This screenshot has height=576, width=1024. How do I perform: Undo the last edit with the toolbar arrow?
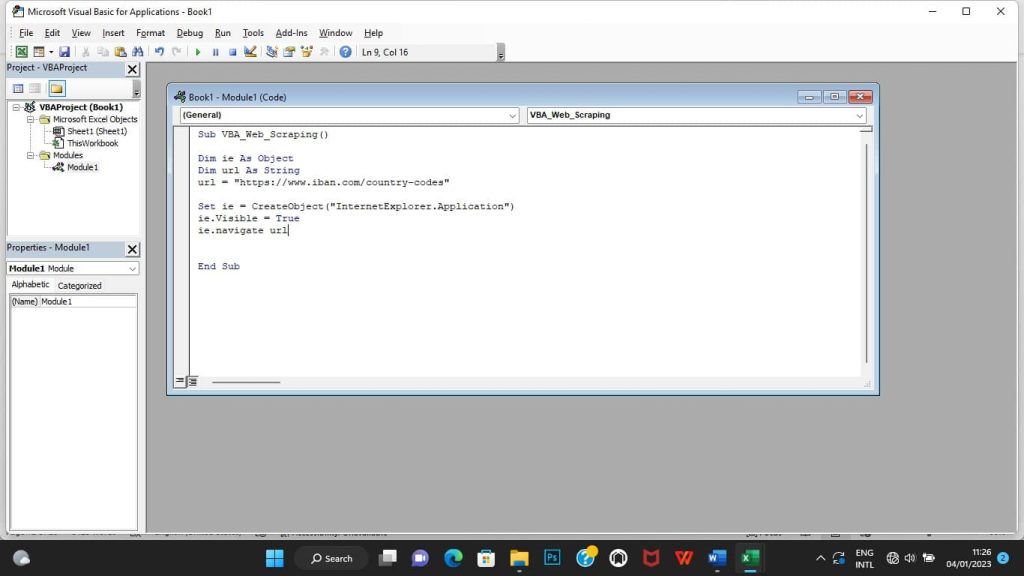pos(159,52)
